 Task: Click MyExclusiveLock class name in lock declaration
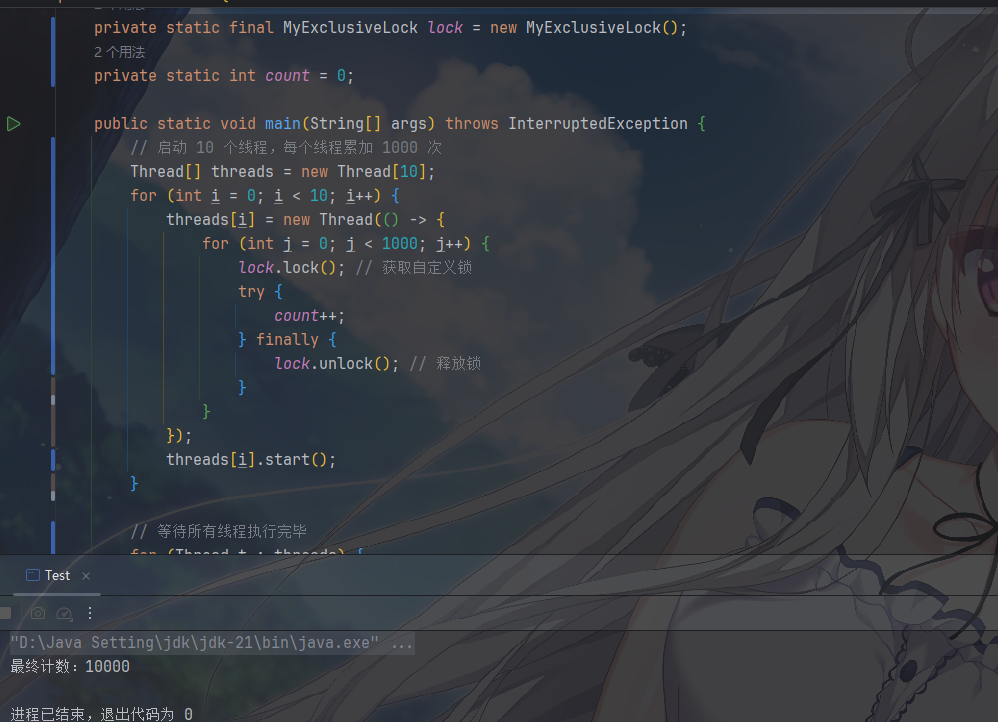(x=349, y=28)
